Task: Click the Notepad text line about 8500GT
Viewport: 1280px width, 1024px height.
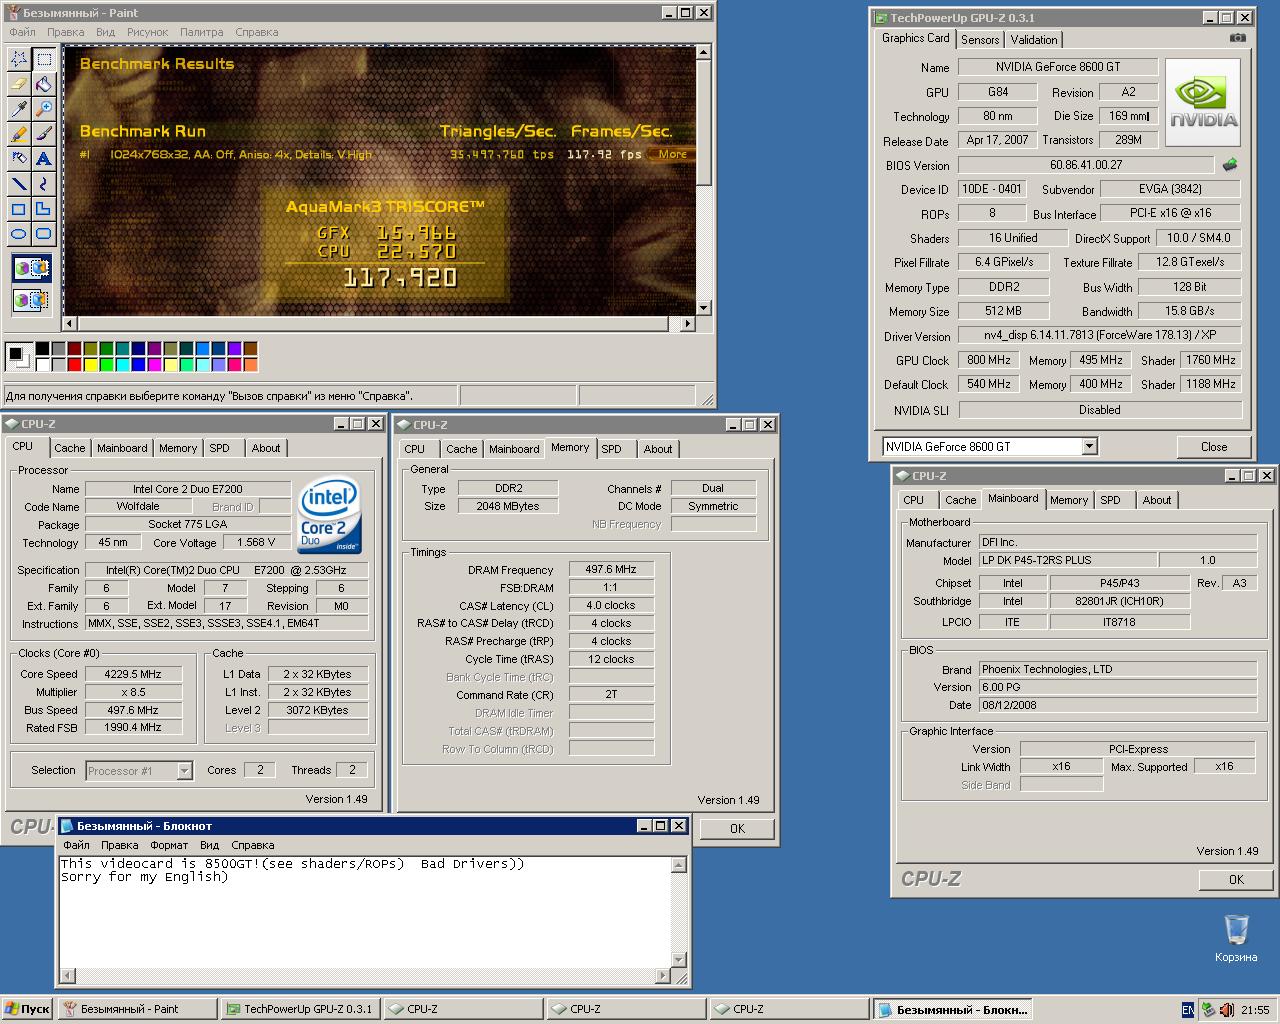Action: point(292,864)
